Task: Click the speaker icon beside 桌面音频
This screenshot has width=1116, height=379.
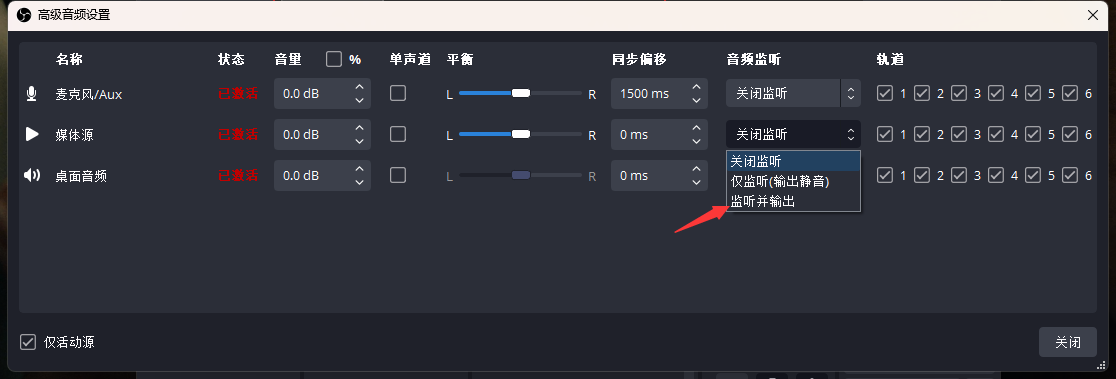Action: (32, 175)
